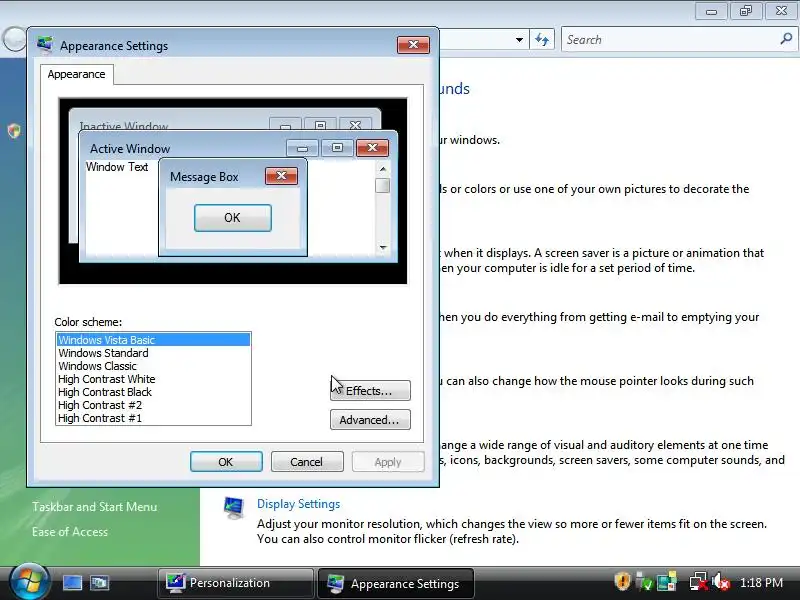This screenshot has height=600, width=800.
Task: Click Show Desktop quick launch icon
Action: 72,583
